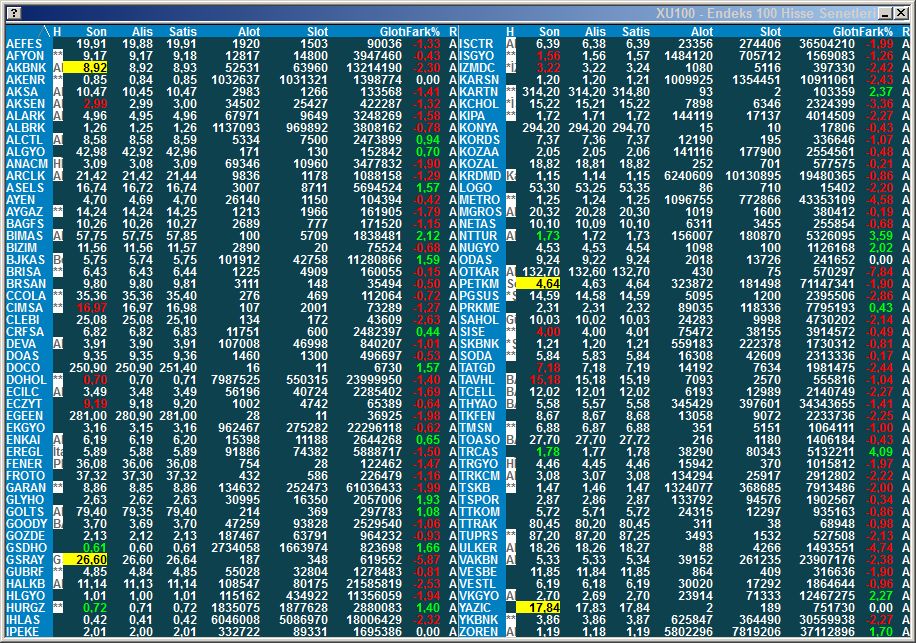This screenshot has height=643, width=916.
Task: Open the ARCLK row symbol
Action: click(x=26, y=176)
